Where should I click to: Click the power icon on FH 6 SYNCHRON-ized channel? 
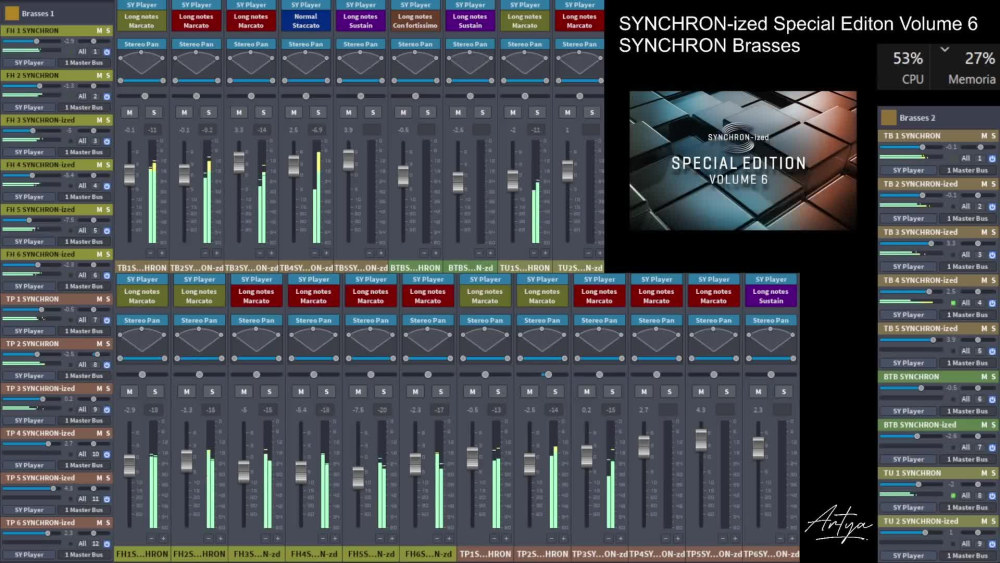(107, 275)
